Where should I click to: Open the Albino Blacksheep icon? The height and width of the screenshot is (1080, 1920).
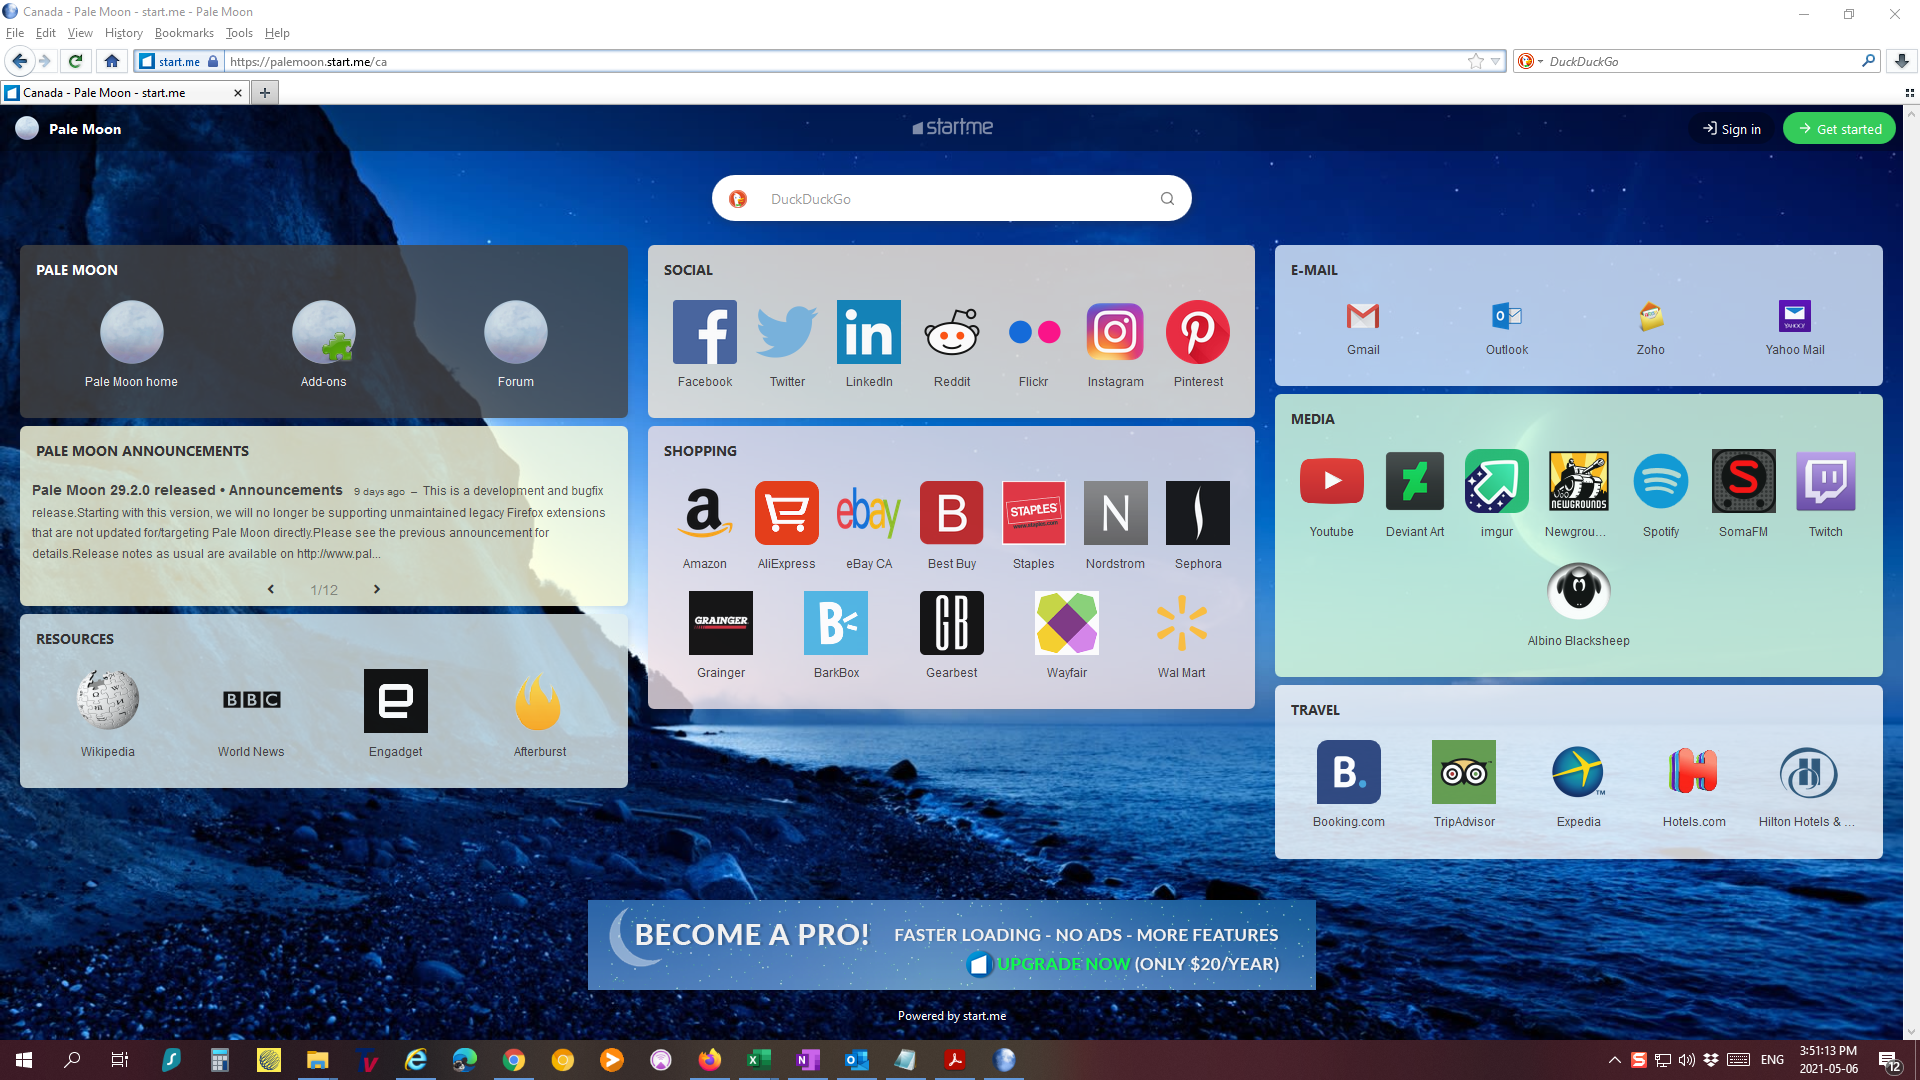point(1579,591)
